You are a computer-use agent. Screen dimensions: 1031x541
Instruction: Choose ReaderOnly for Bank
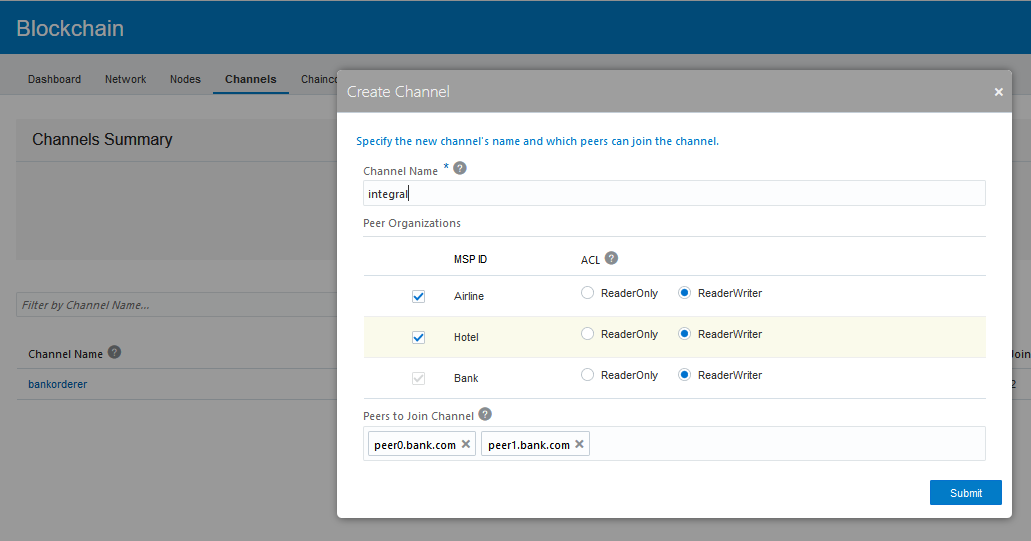(x=588, y=375)
